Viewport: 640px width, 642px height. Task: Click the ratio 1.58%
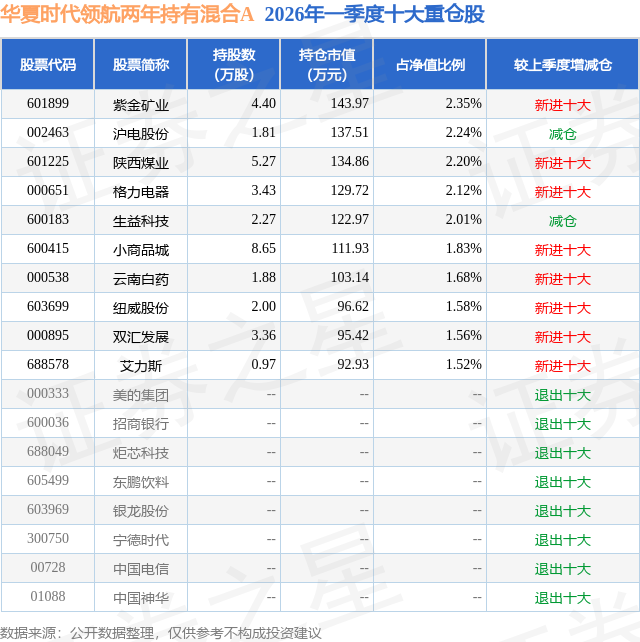[x=463, y=307]
